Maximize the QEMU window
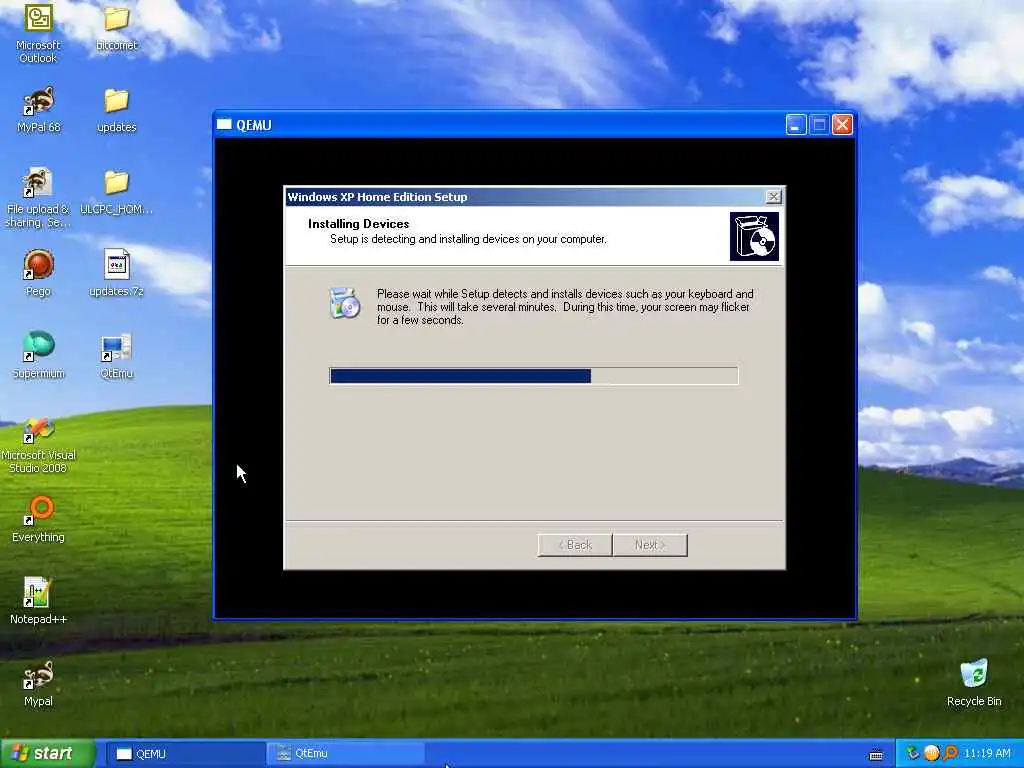The width and height of the screenshot is (1024, 768). click(819, 125)
